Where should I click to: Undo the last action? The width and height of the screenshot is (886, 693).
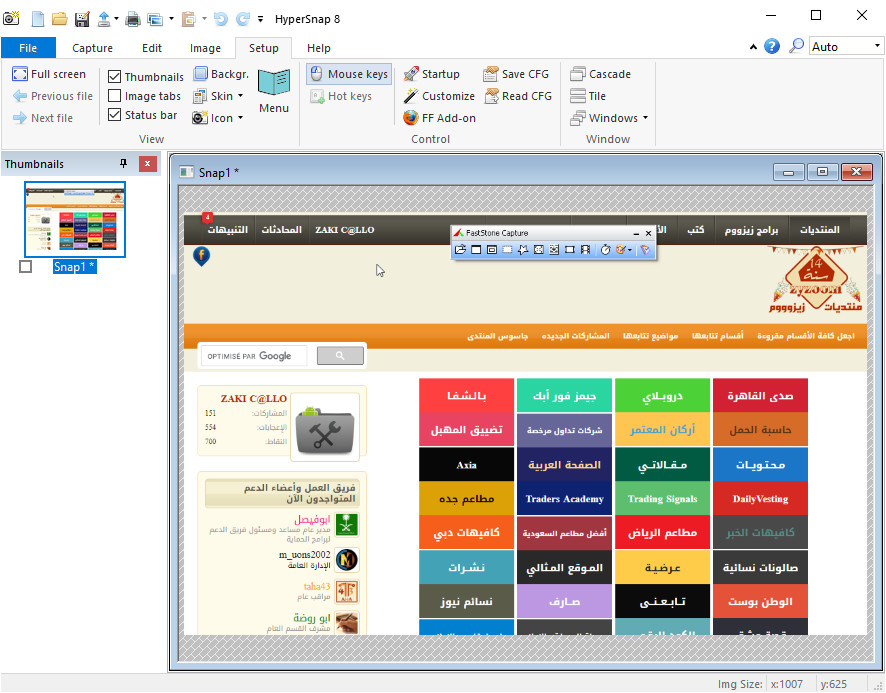click(x=220, y=19)
